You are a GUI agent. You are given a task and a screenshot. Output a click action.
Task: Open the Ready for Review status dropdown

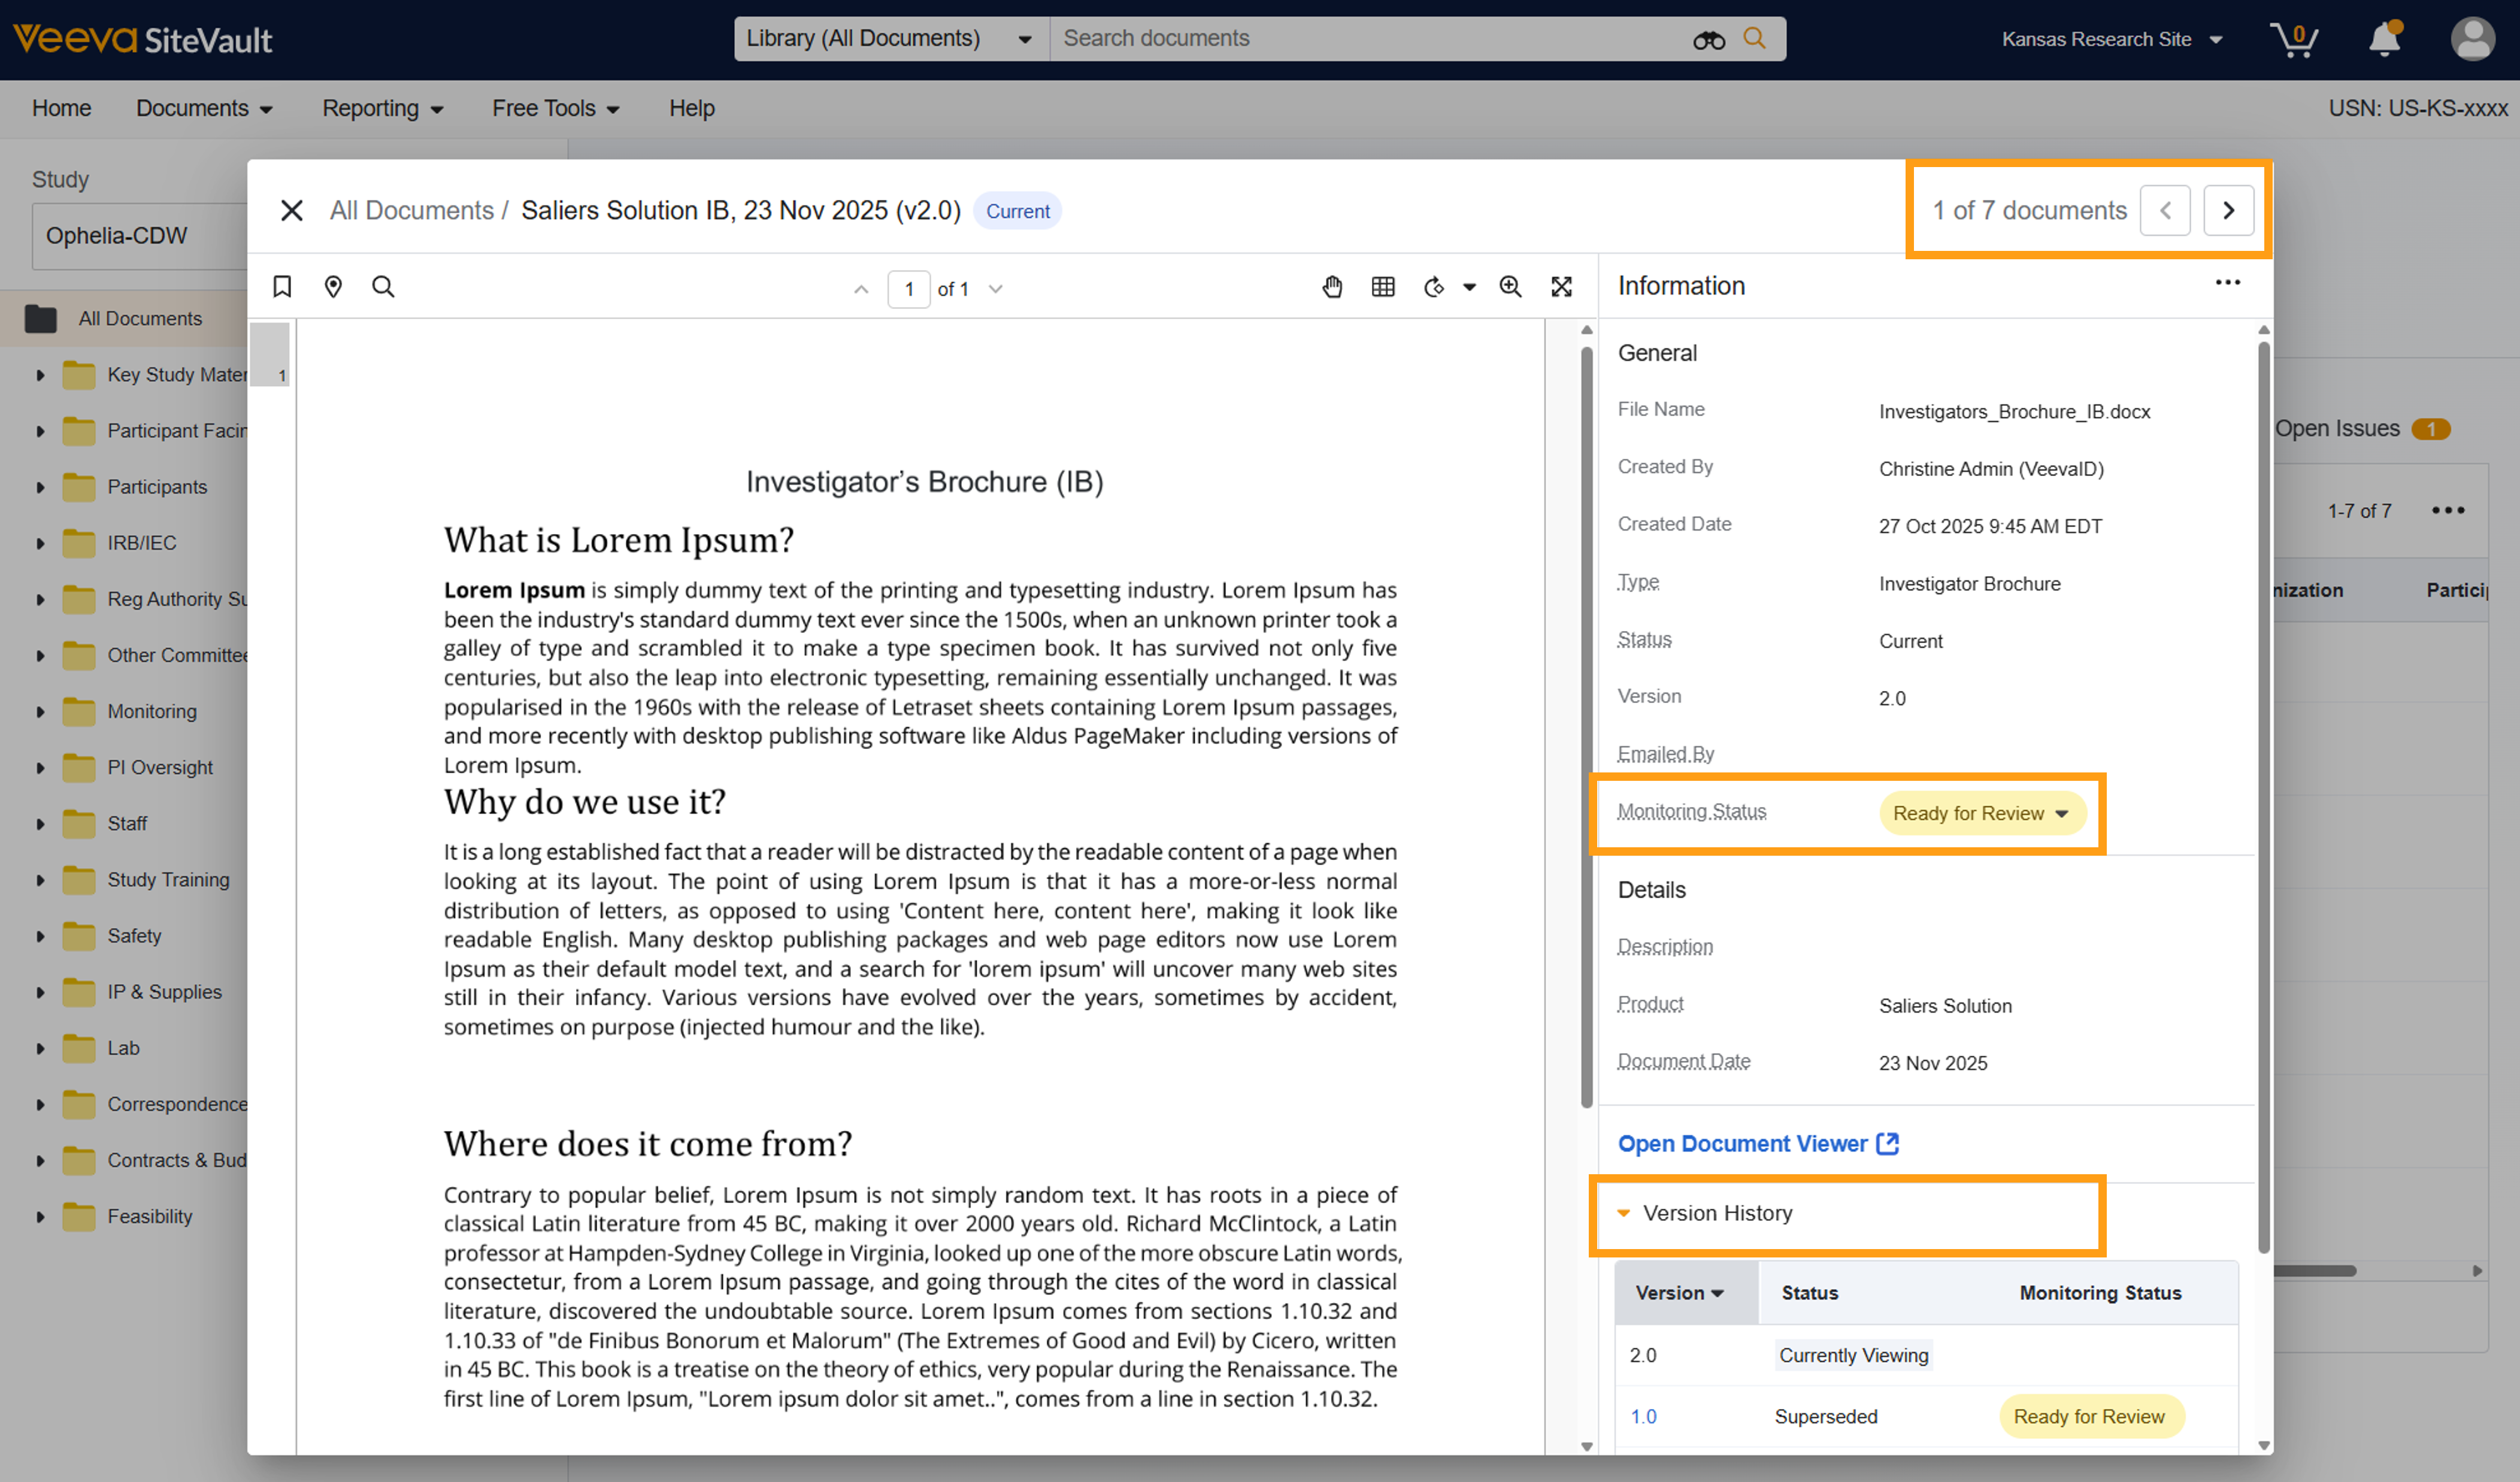(x=1981, y=813)
